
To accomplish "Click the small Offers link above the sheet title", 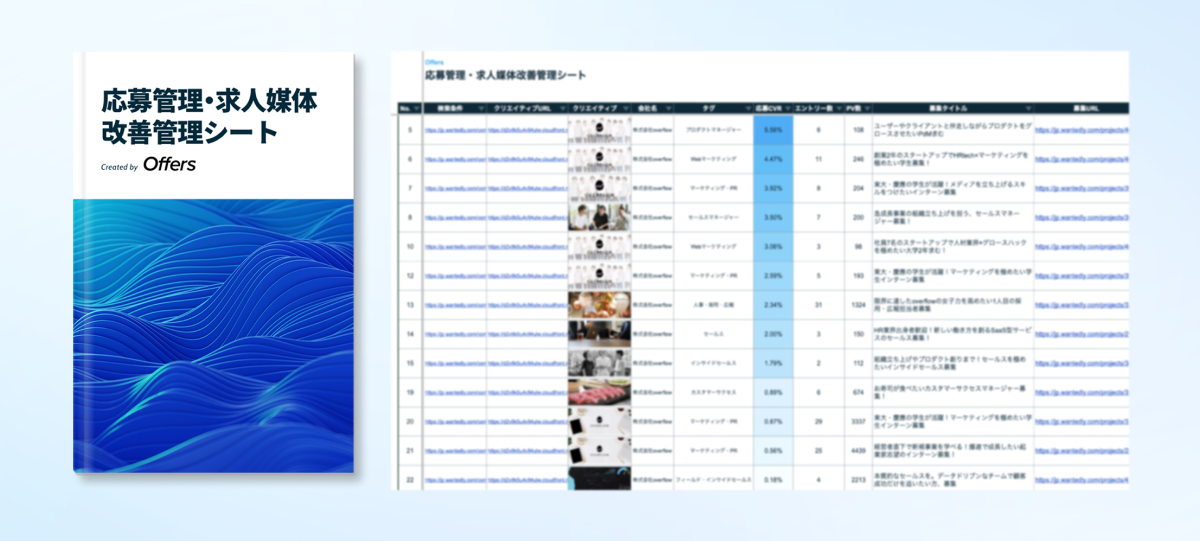I will pyautogui.click(x=434, y=62).
